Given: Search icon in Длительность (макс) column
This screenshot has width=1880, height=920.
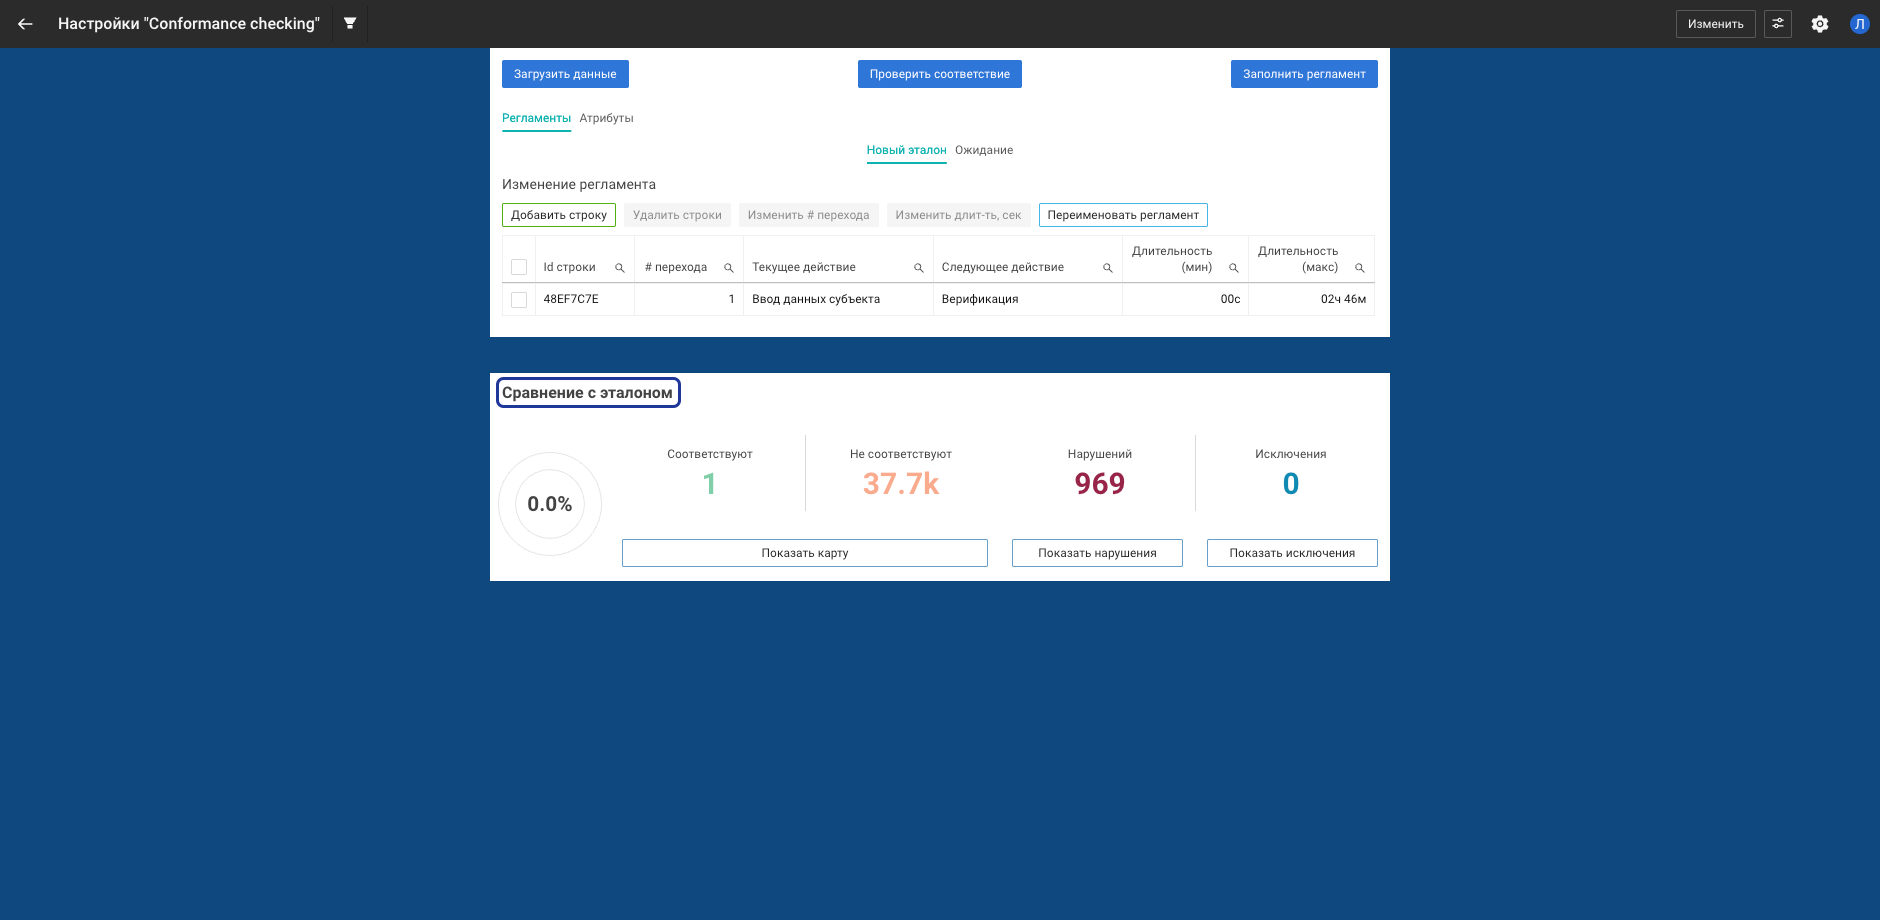Looking at the screenshot, I should (x=1360, y=268).
